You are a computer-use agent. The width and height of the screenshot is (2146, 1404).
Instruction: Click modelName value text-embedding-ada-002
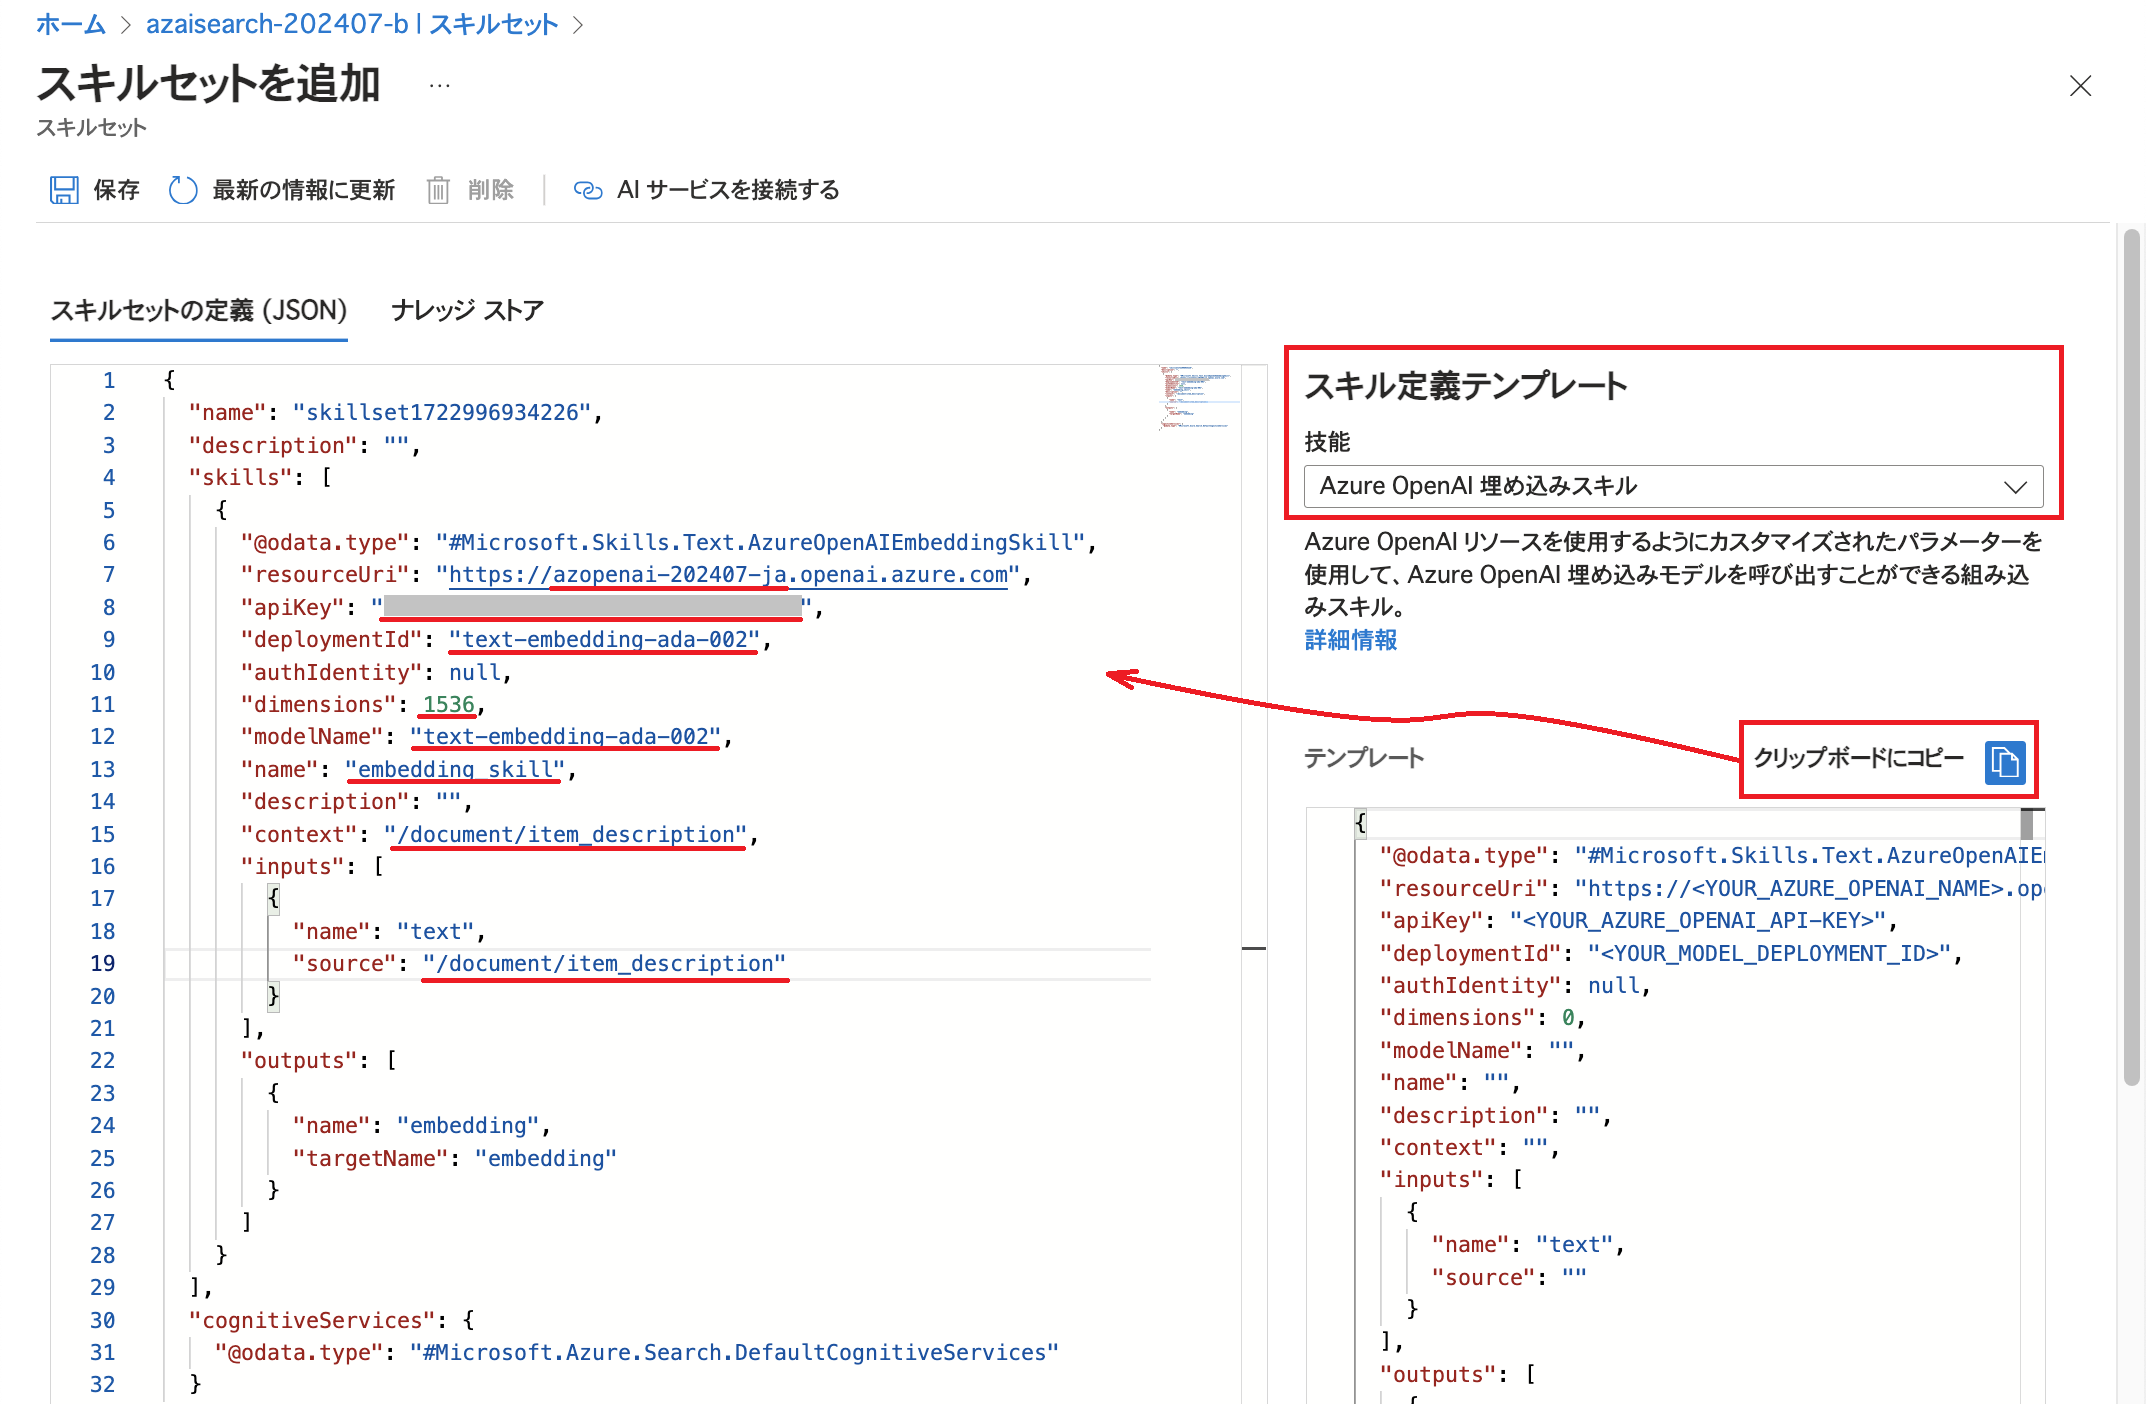point(566,737)
